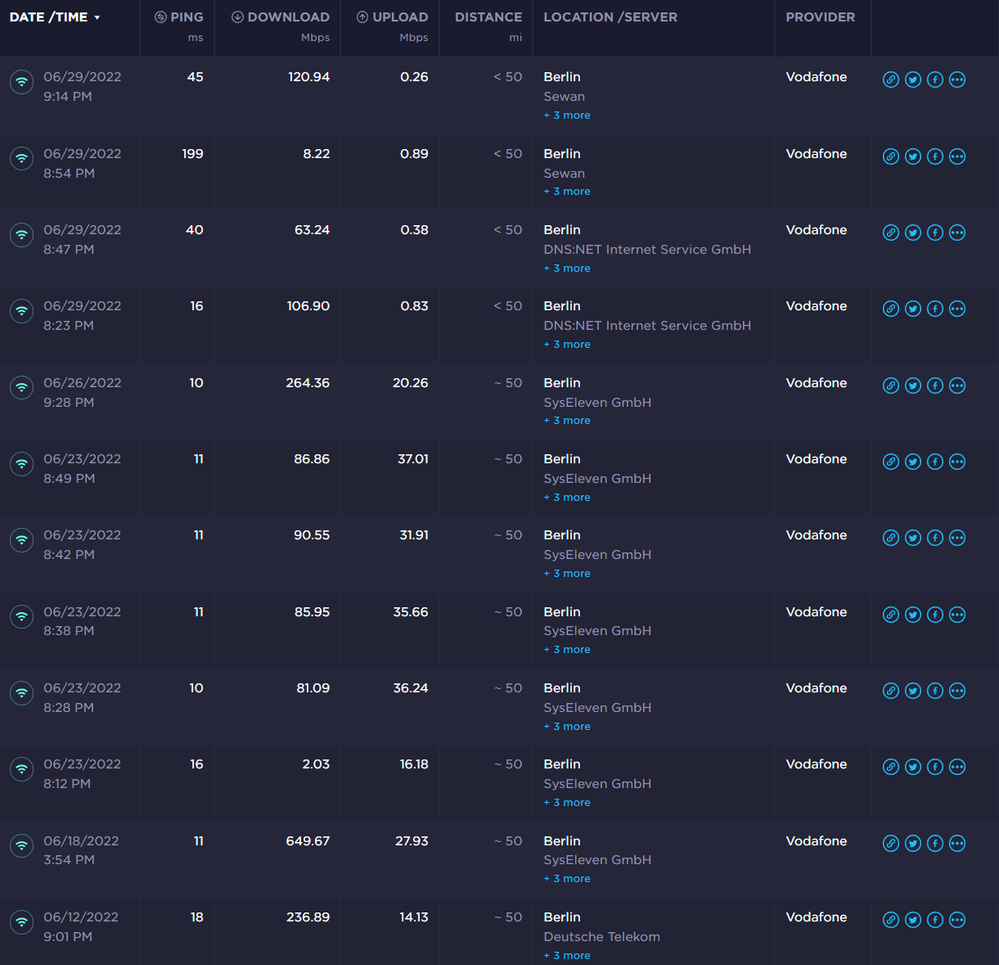999x965 pixels.
Task: Click Vodafone provider in 06/26/2022 row
Action: pos(816,383)
